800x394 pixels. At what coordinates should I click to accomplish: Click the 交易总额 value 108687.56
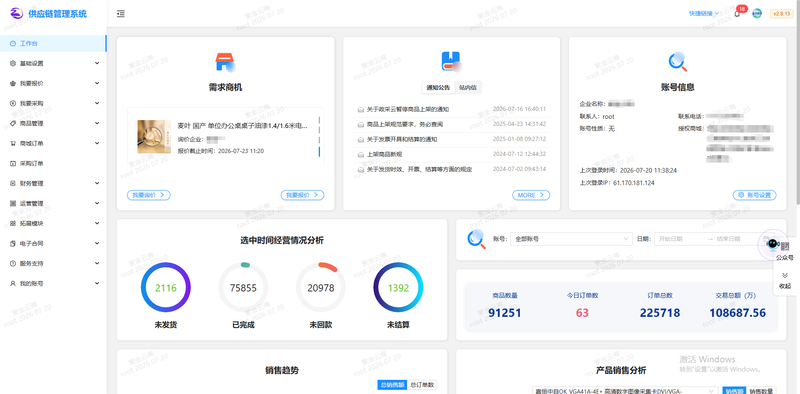pos(737,313)
